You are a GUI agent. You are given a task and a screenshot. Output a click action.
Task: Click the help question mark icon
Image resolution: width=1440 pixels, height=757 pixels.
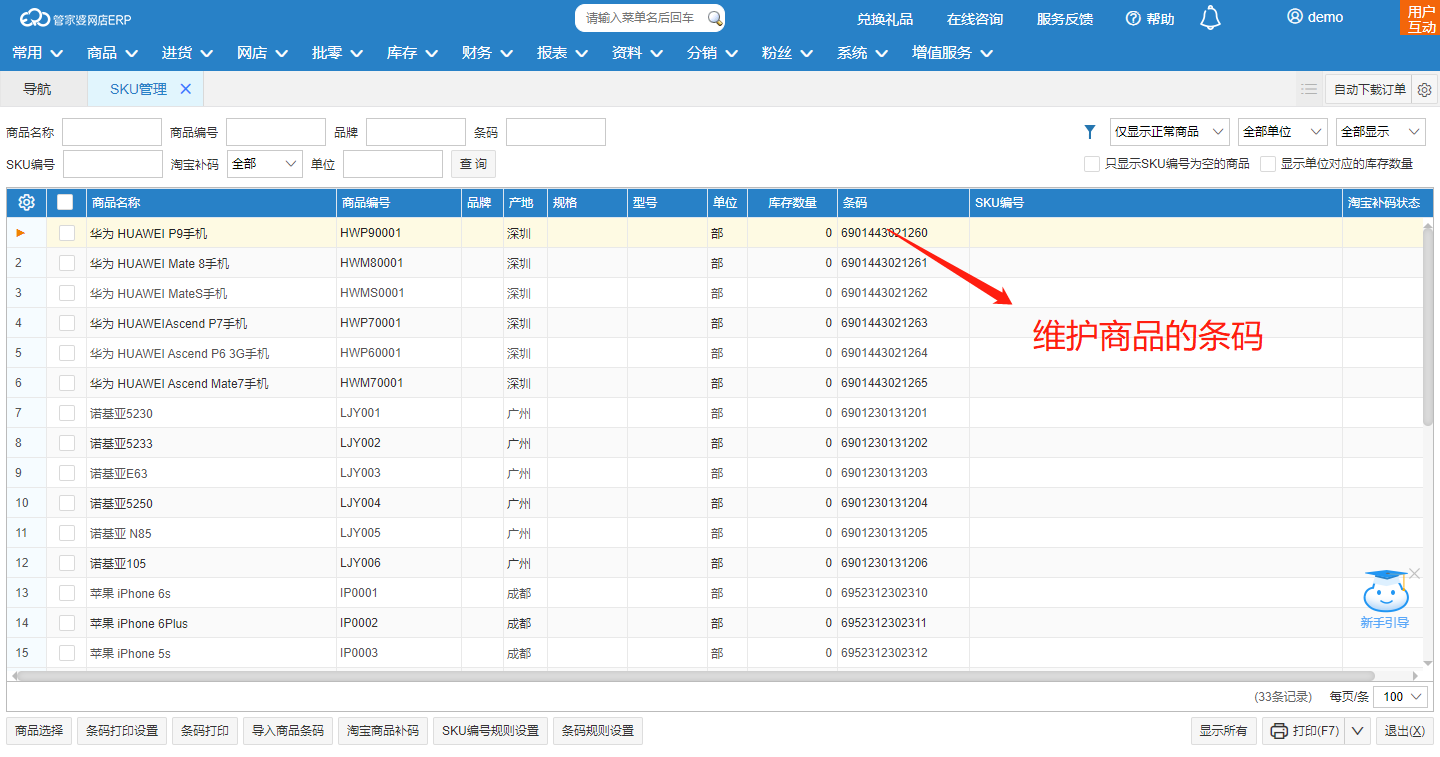click(1133, 18)
